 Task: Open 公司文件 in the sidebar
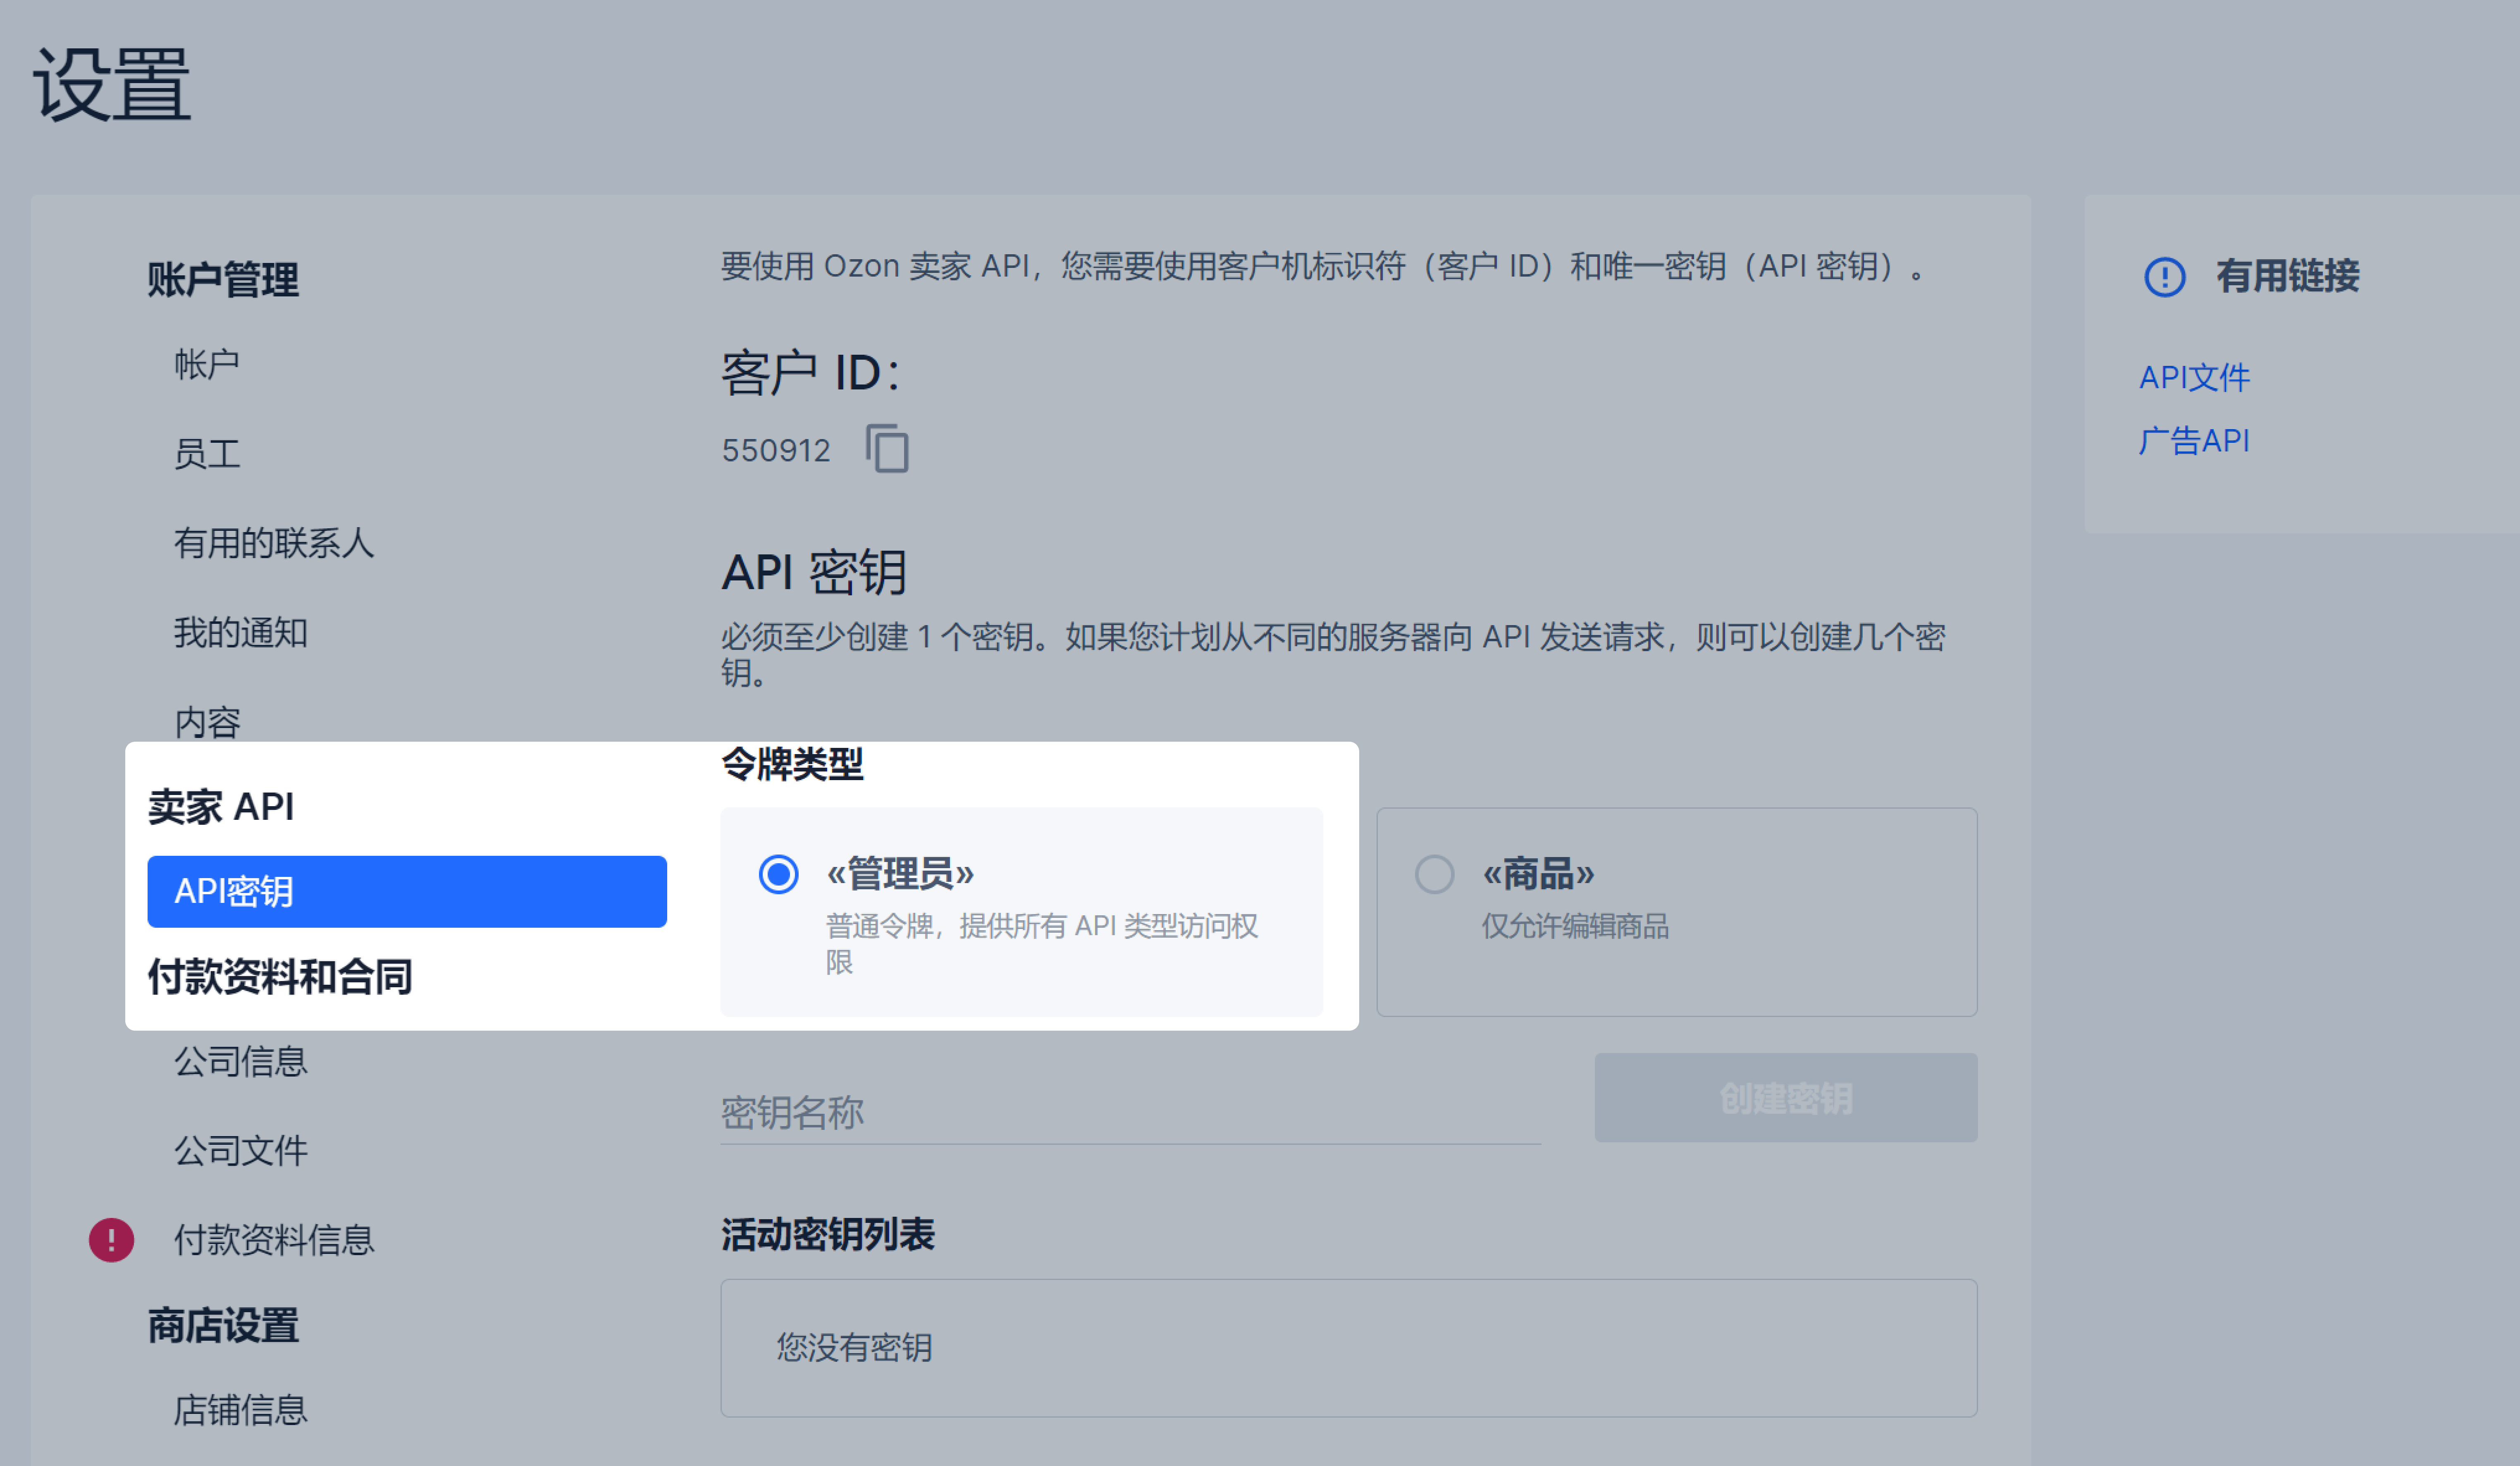click(241, 1151)
